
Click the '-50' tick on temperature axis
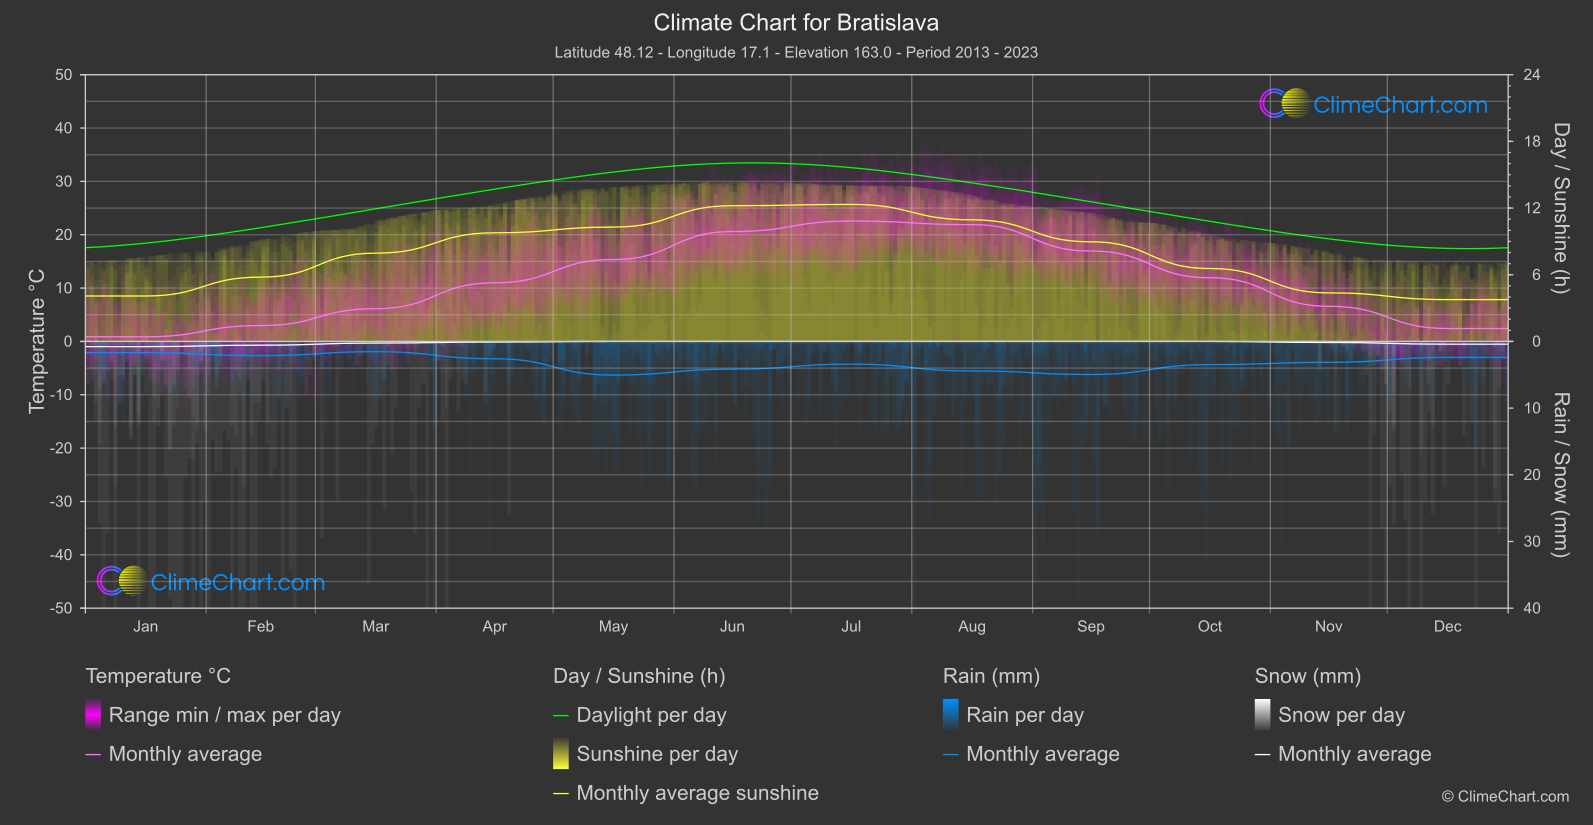[61, 608]
